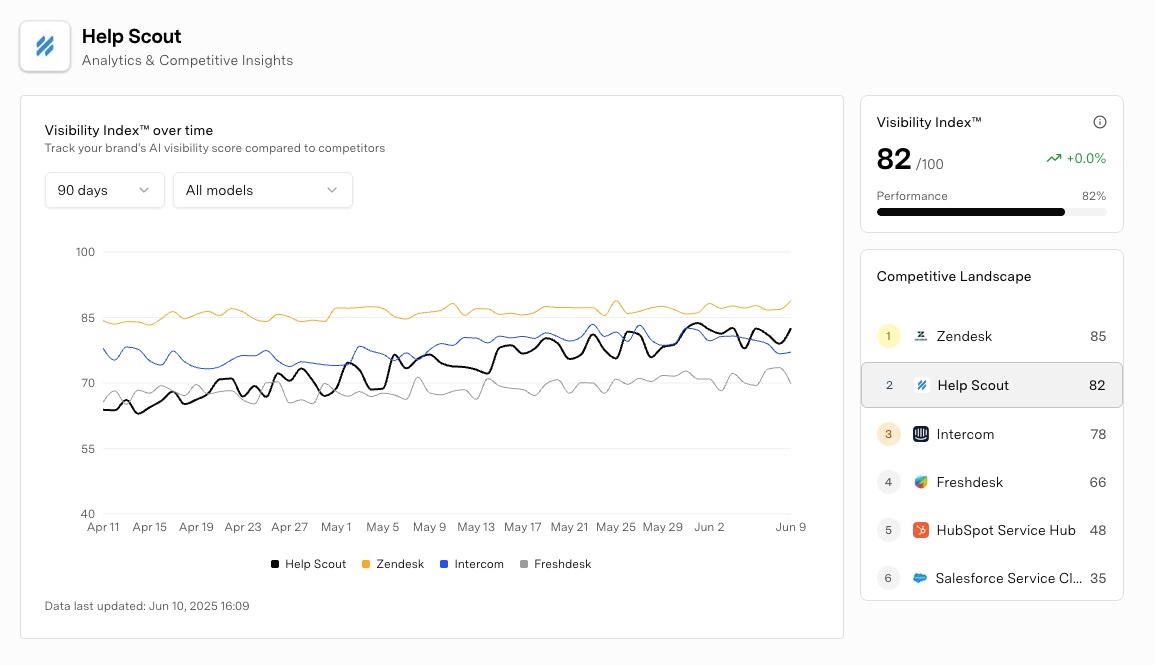The width and height of the screenshot is (1155, 665).
Task: Toggle Zendesk series in chart legend
Action: tap(393, 564)
